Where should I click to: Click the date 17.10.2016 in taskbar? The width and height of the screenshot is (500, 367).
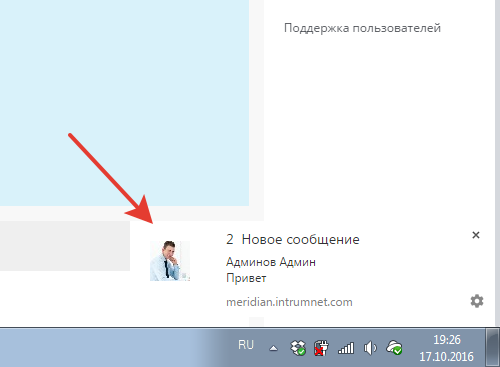point(446,357)
